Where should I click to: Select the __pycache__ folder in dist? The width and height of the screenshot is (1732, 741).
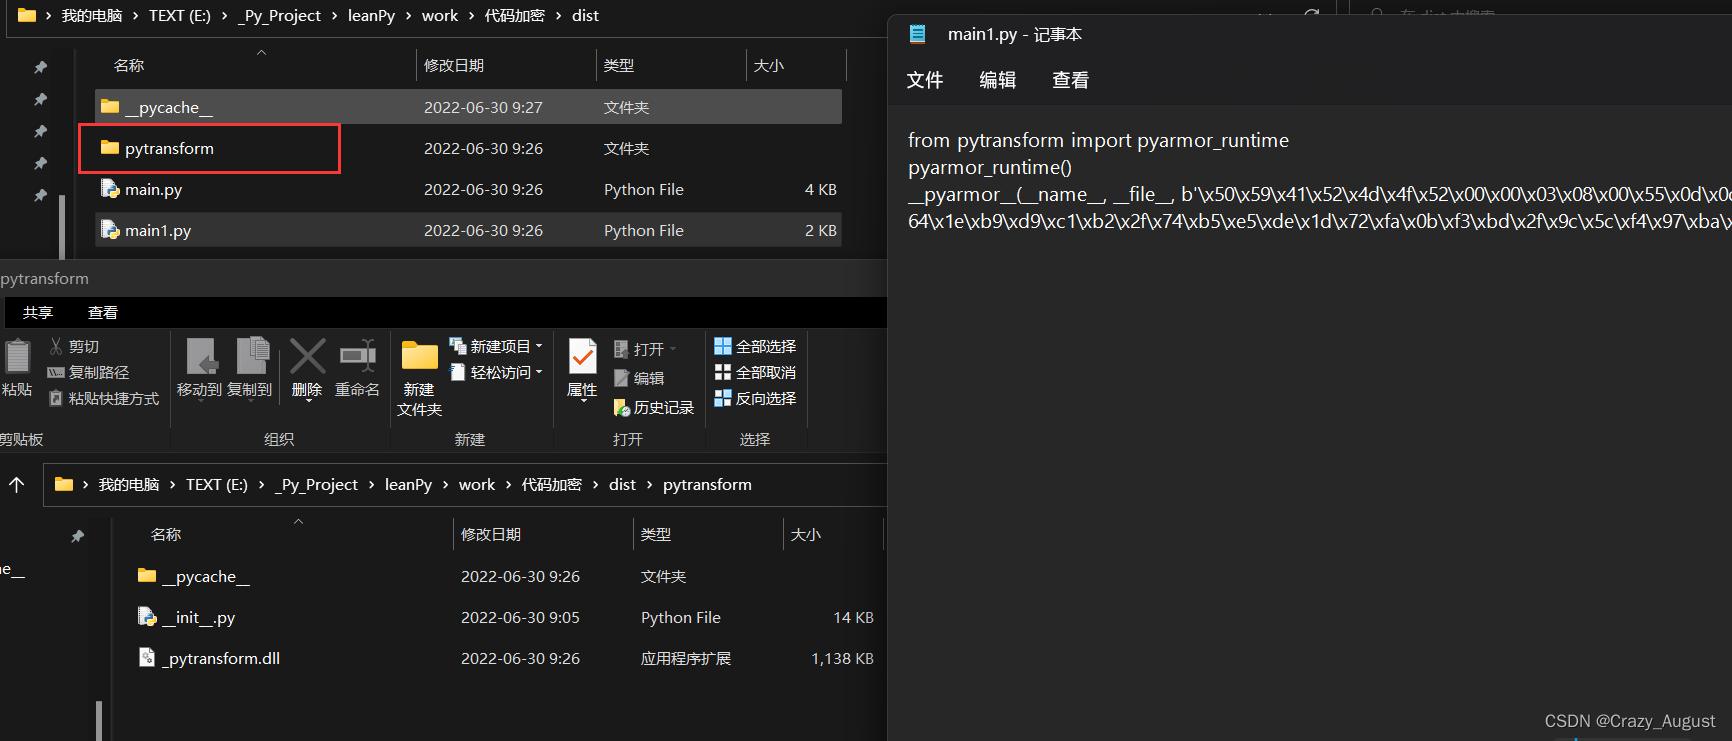point(468,107)
